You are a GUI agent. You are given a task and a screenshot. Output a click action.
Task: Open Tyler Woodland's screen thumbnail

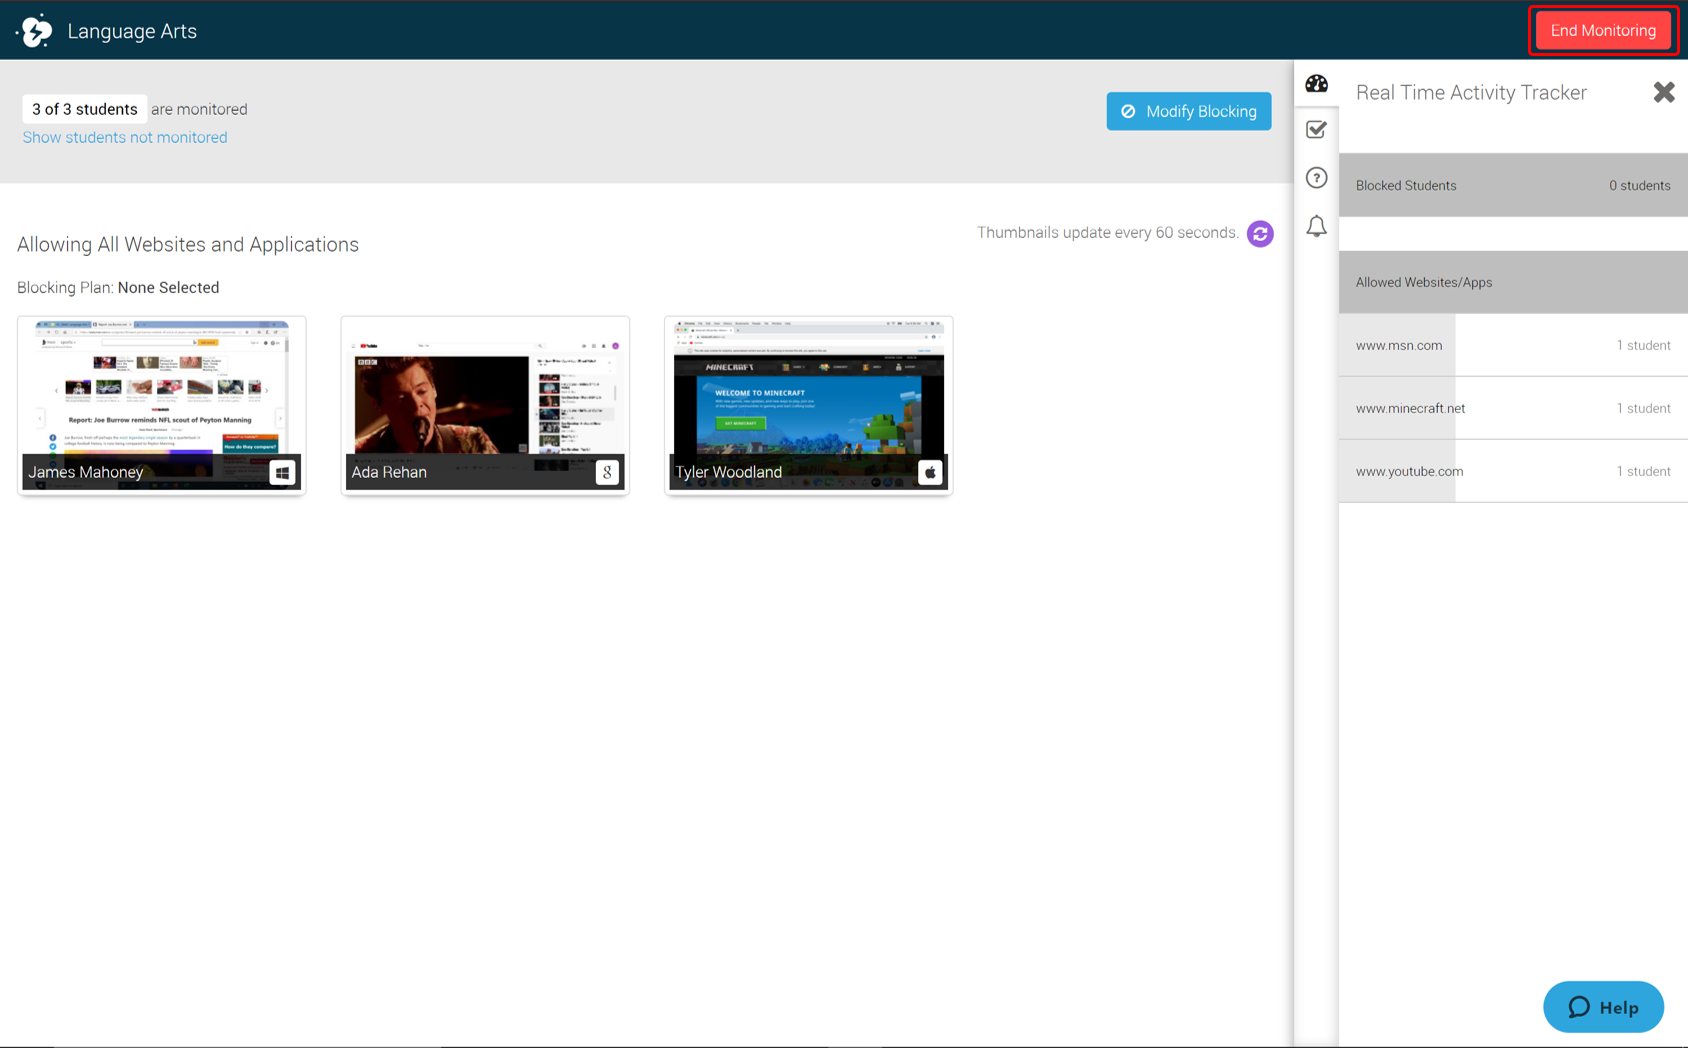(808, 405)
